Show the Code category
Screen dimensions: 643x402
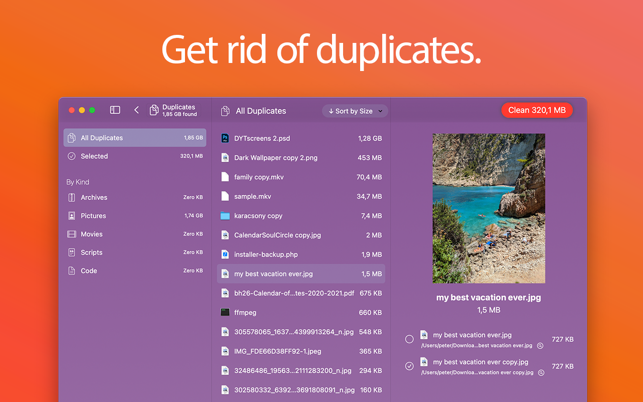coord(135,271)
